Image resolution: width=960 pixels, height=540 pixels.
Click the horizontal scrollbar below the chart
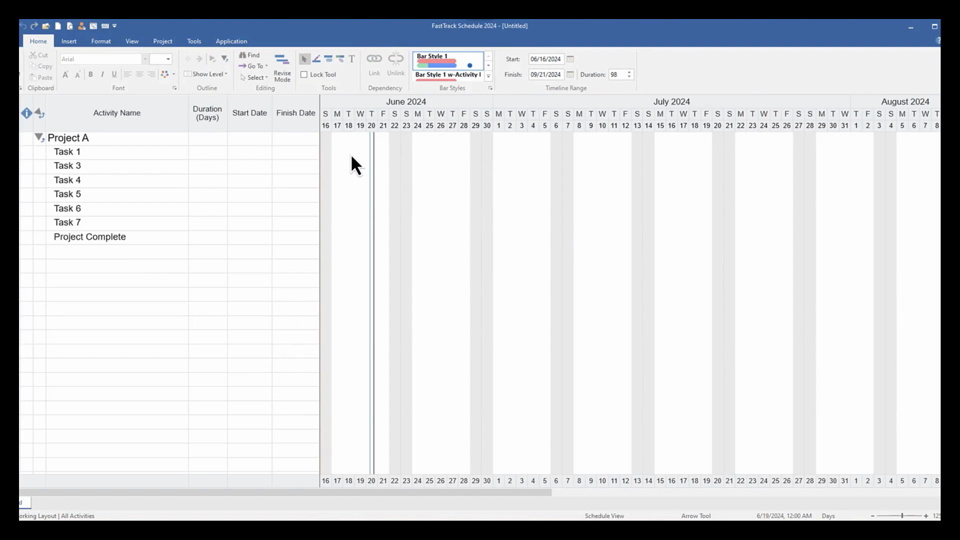coord(285,492)
